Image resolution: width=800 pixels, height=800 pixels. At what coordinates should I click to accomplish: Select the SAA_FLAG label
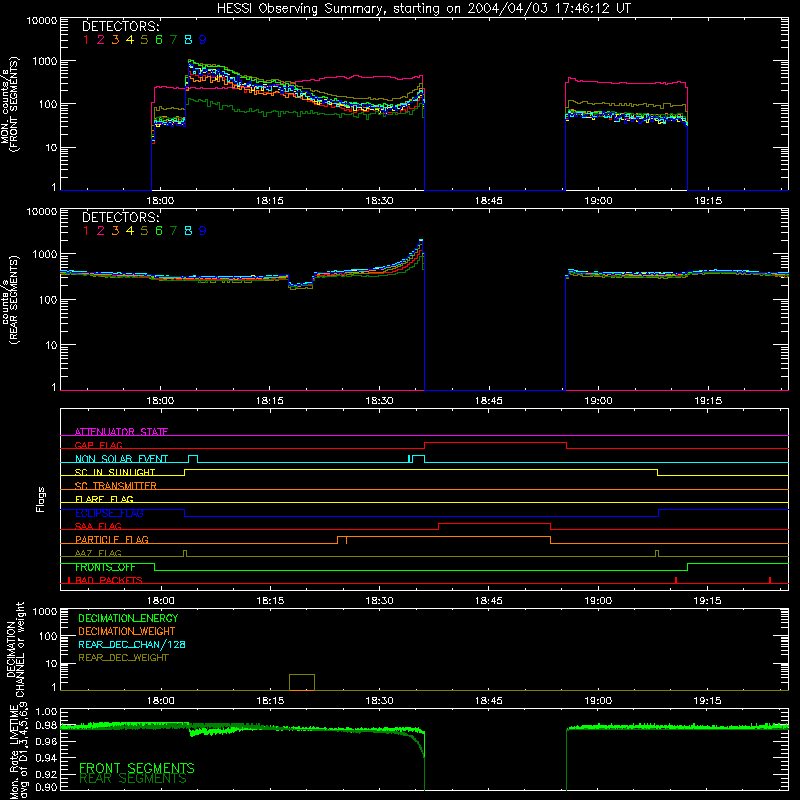tap(98, 526)
